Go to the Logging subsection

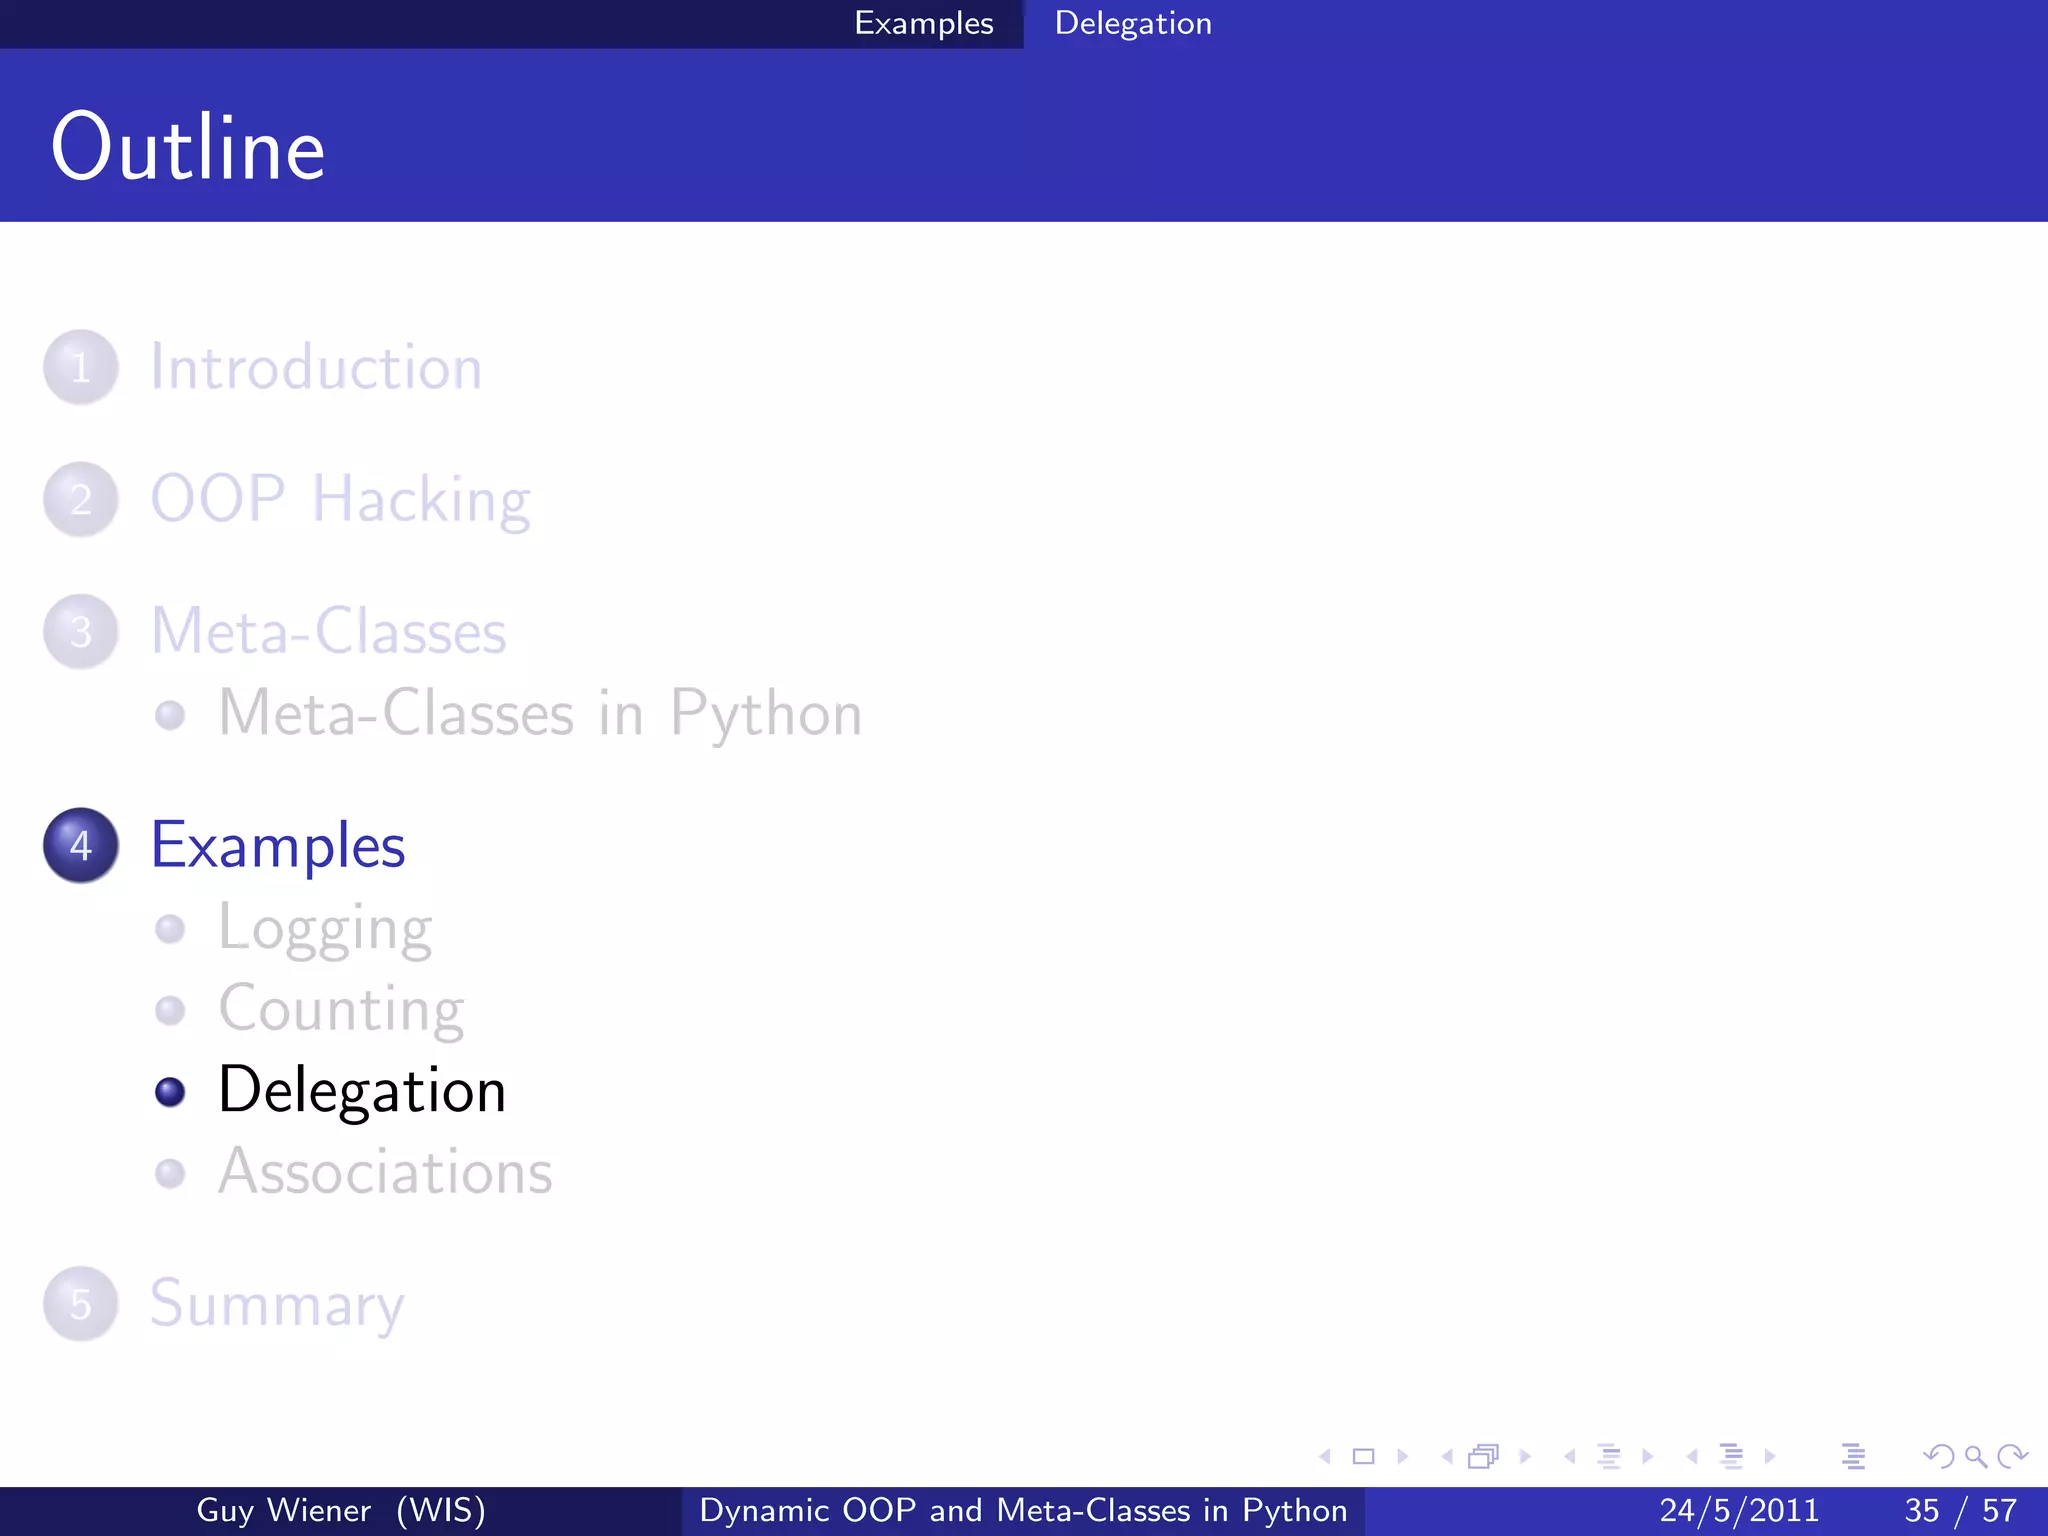tap(325, 930)
